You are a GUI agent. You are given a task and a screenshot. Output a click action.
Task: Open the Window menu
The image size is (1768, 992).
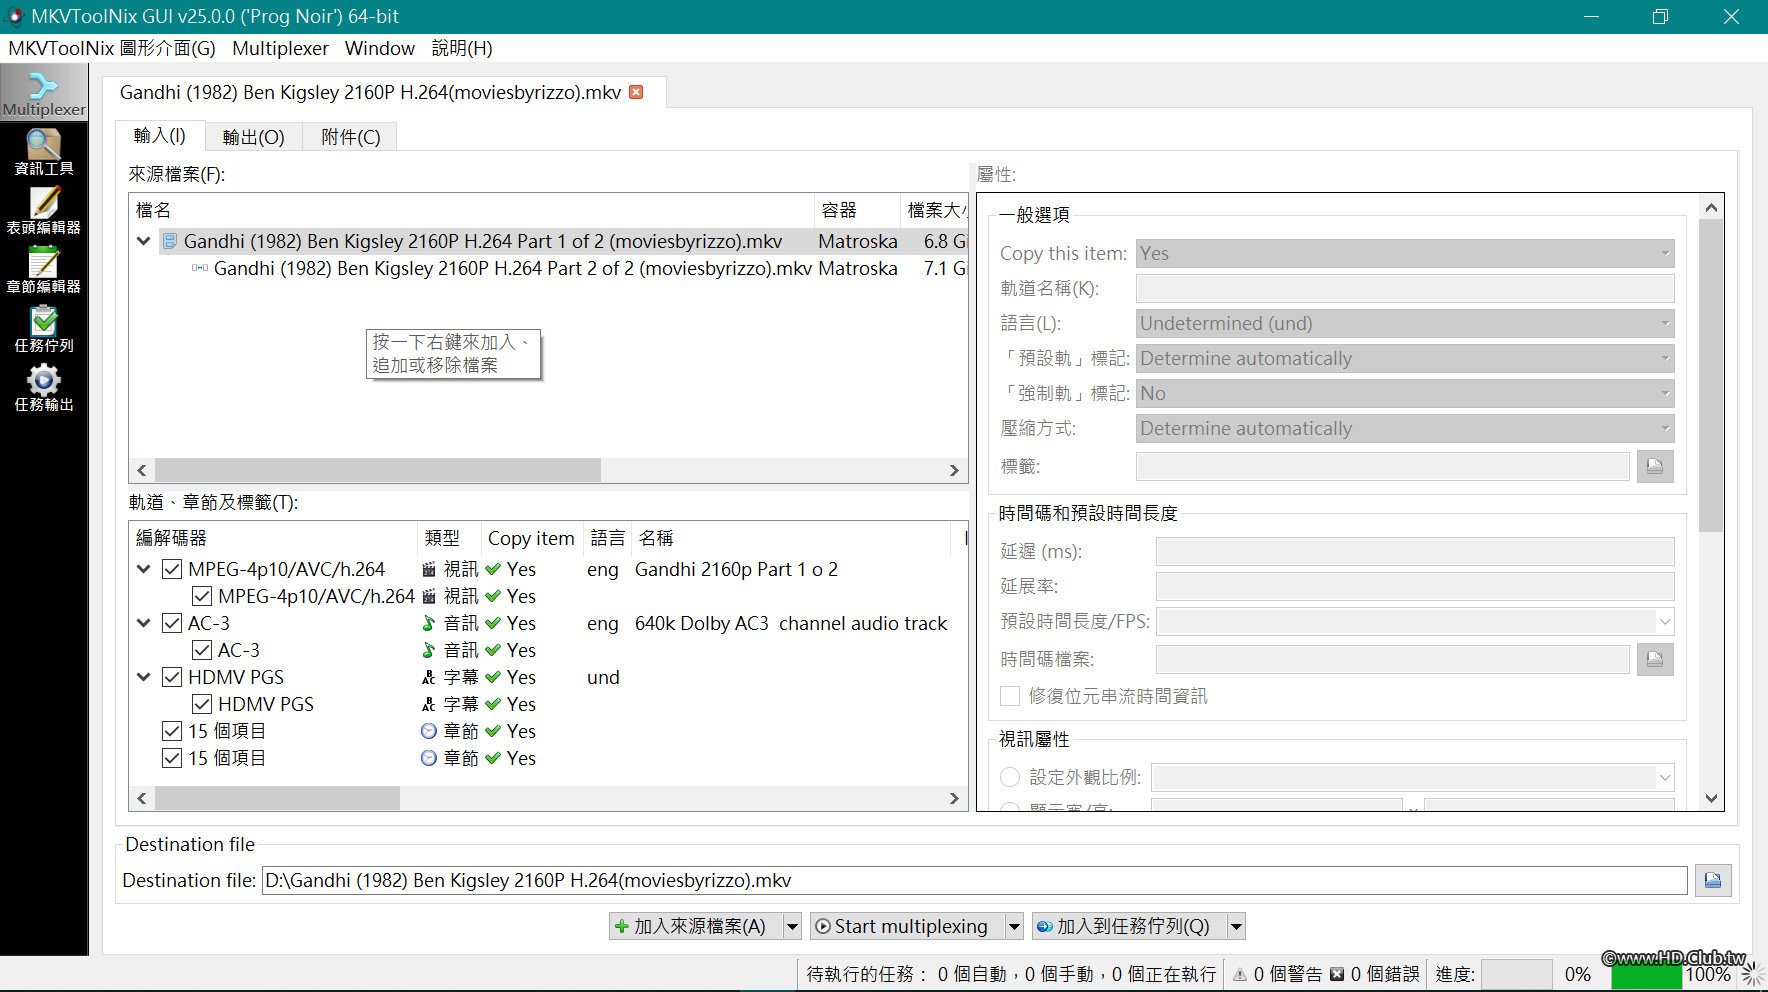point(380,48)
